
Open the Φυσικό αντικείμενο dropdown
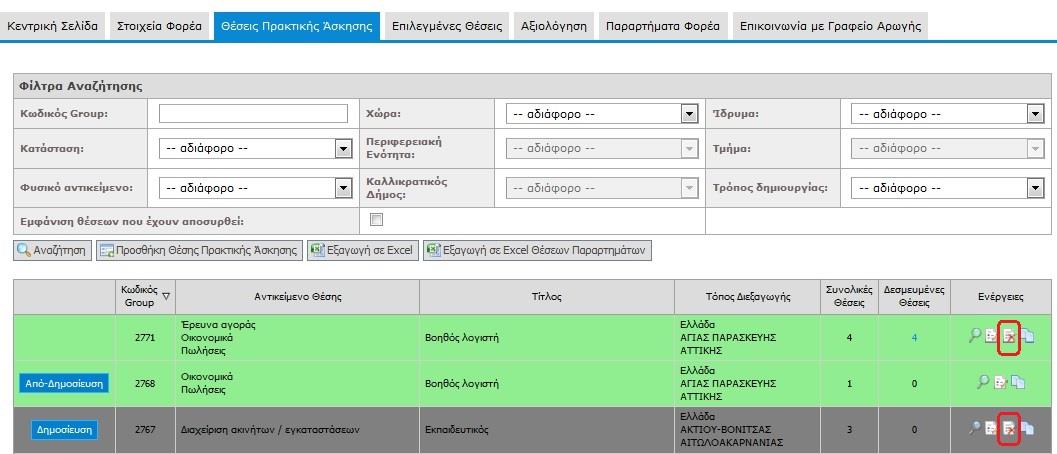coord(255,188)
